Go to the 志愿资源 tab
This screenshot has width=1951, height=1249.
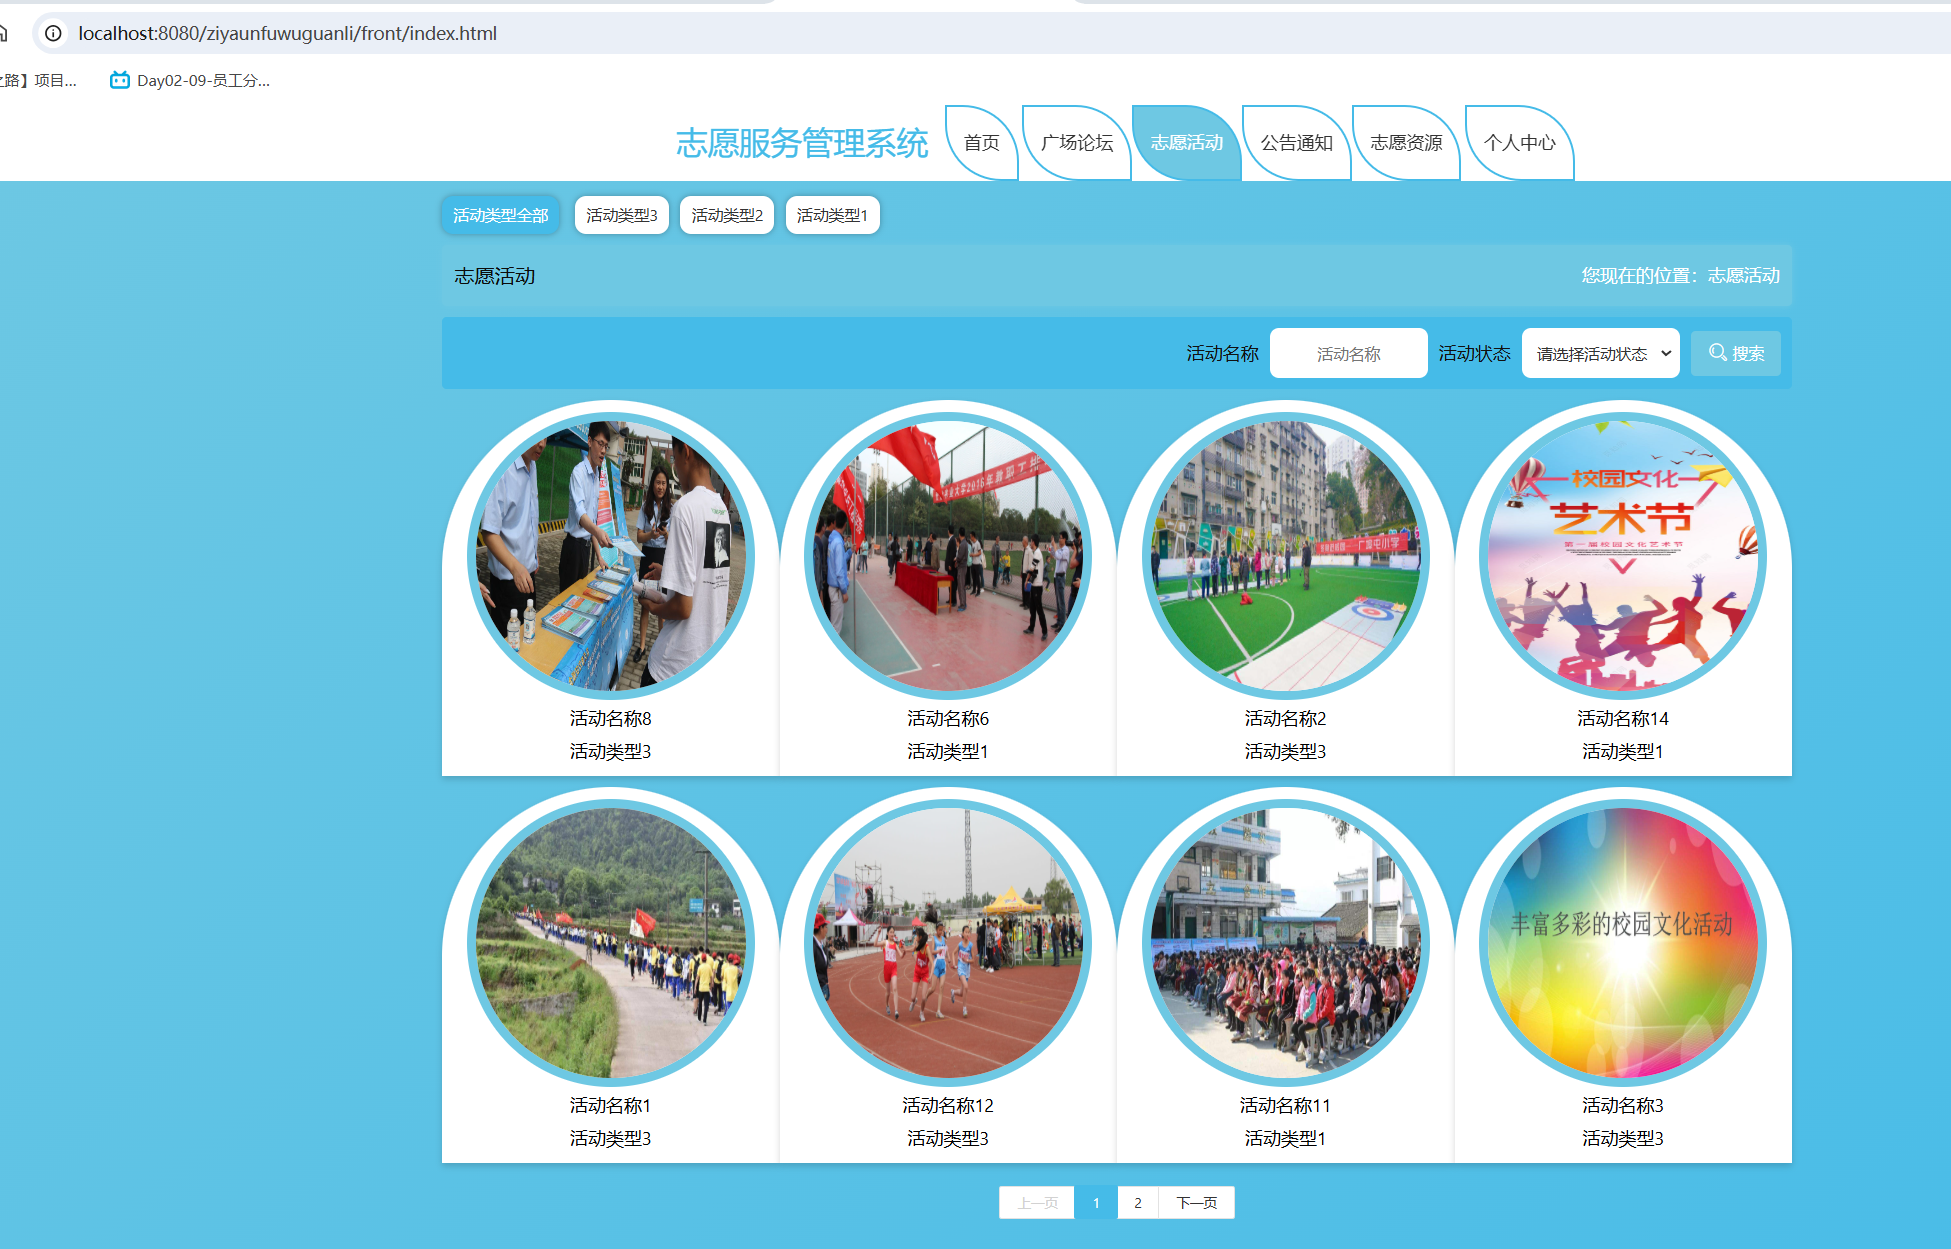(x=1405, y=143)
